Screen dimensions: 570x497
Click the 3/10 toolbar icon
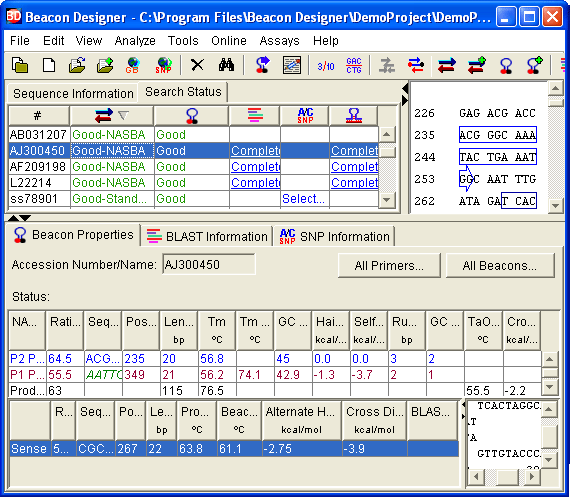point(326,66)
